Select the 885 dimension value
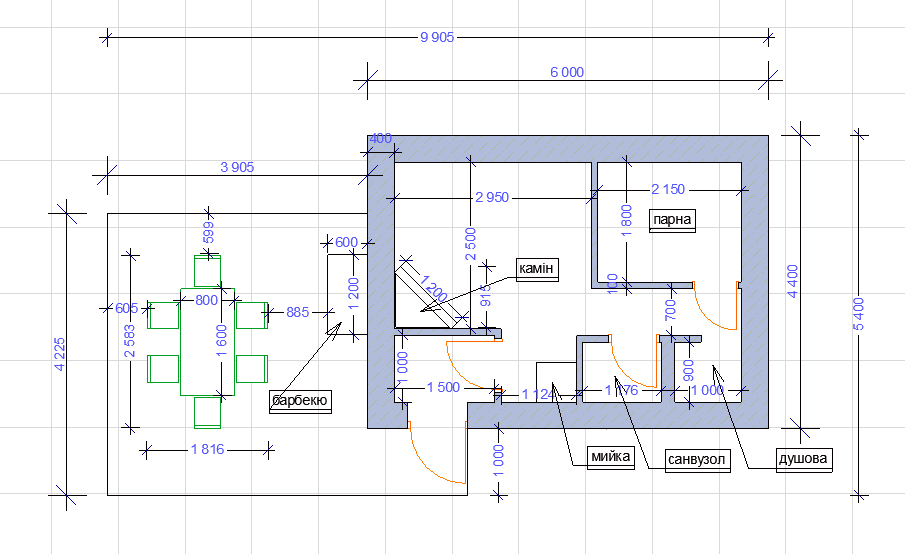Image resolution: width=905 pixels, height=554 pixels. [298, 312]
